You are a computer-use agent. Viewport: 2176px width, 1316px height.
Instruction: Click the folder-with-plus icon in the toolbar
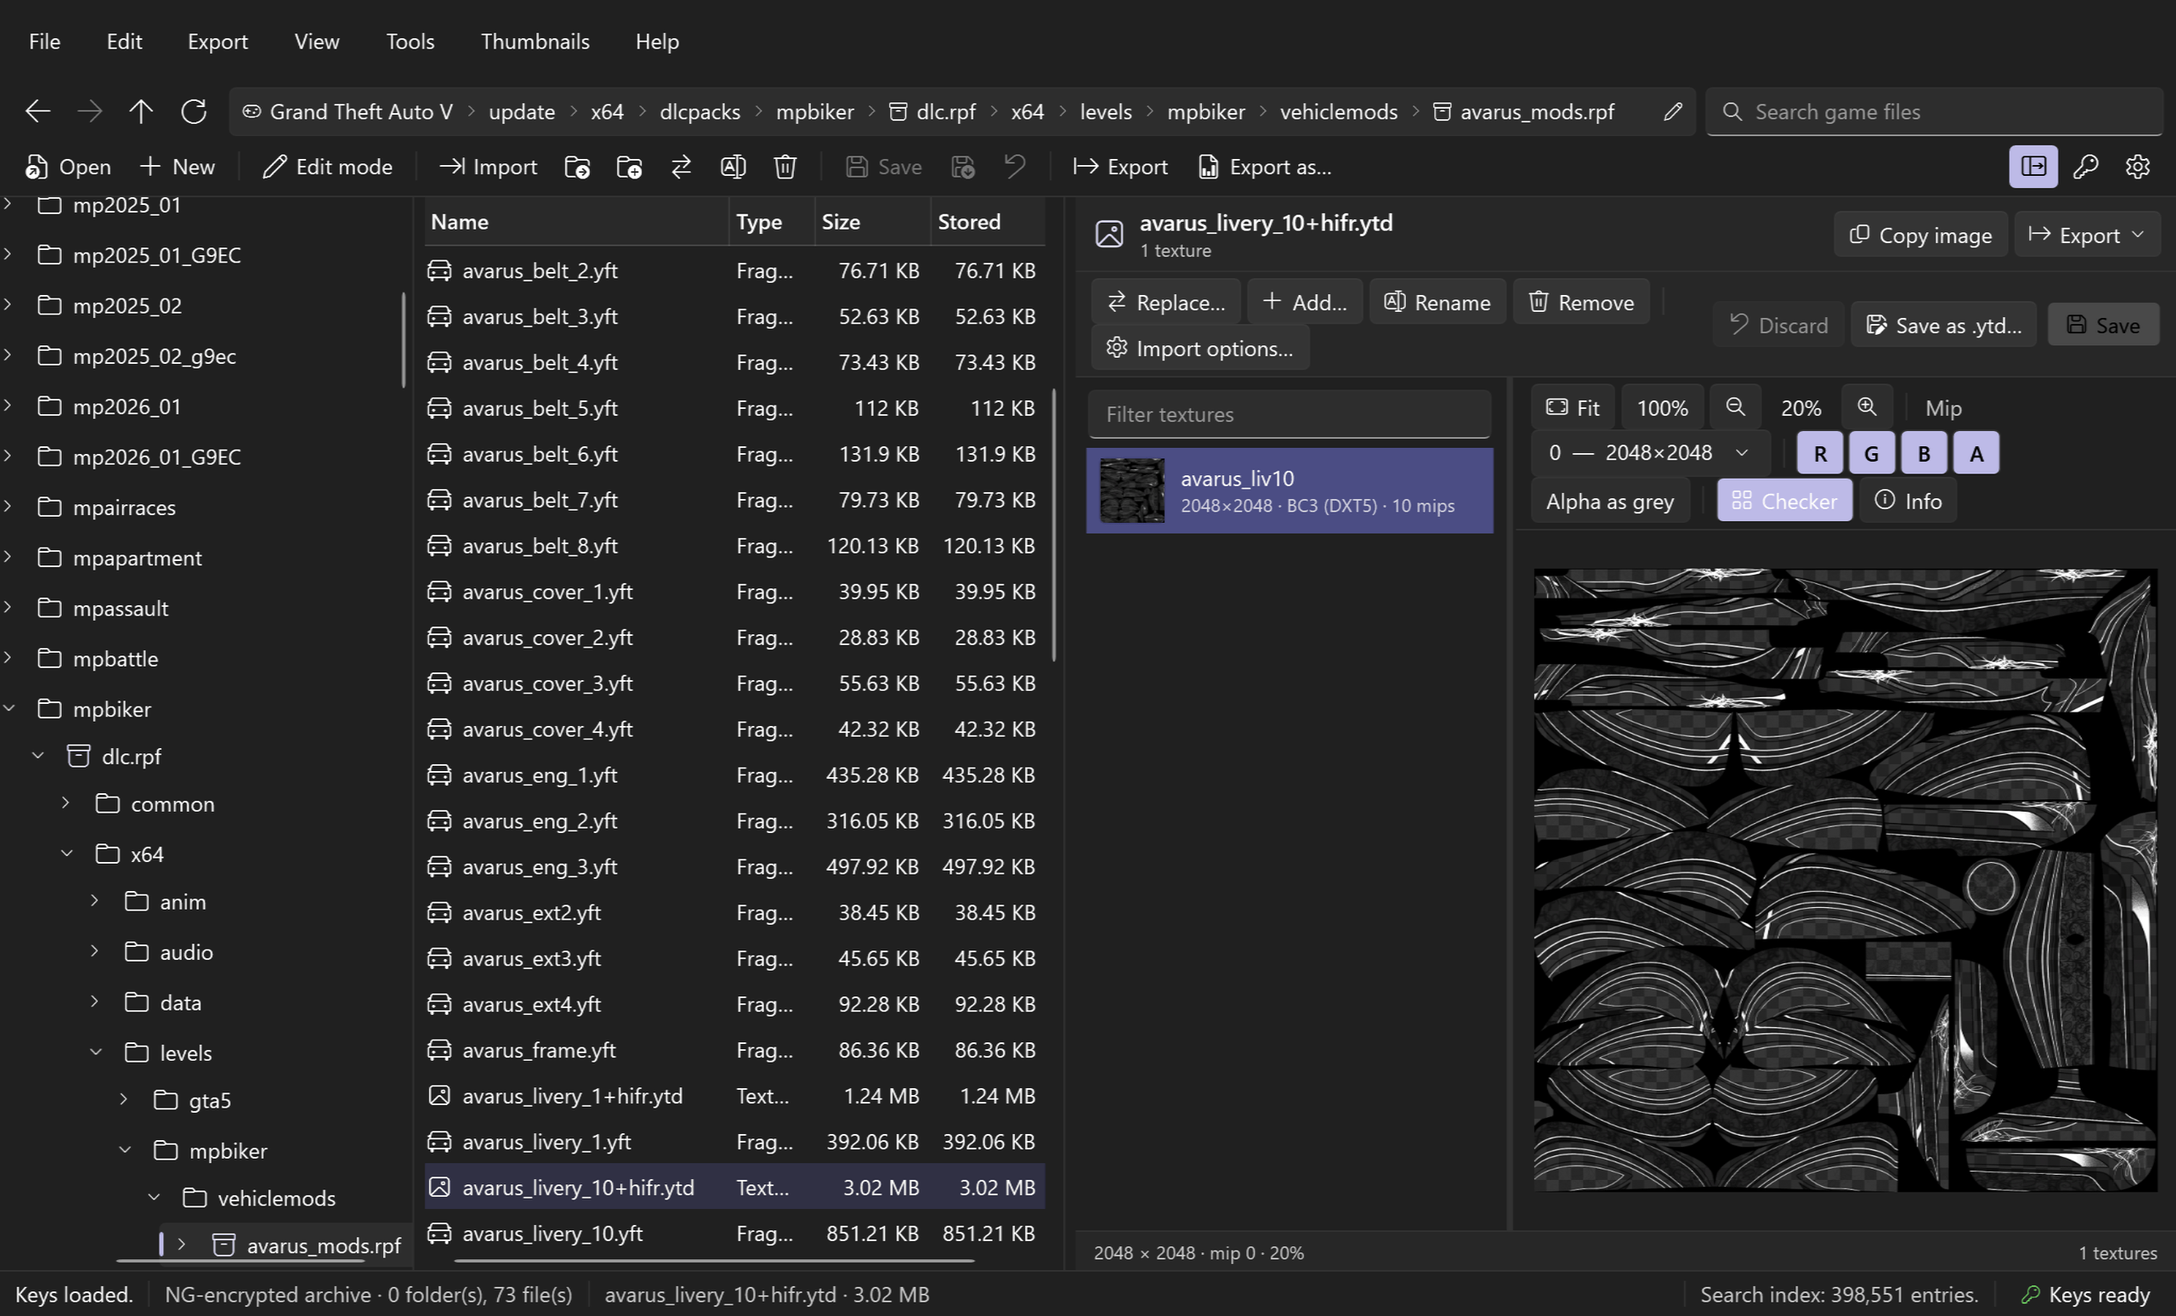click(629, 167)
